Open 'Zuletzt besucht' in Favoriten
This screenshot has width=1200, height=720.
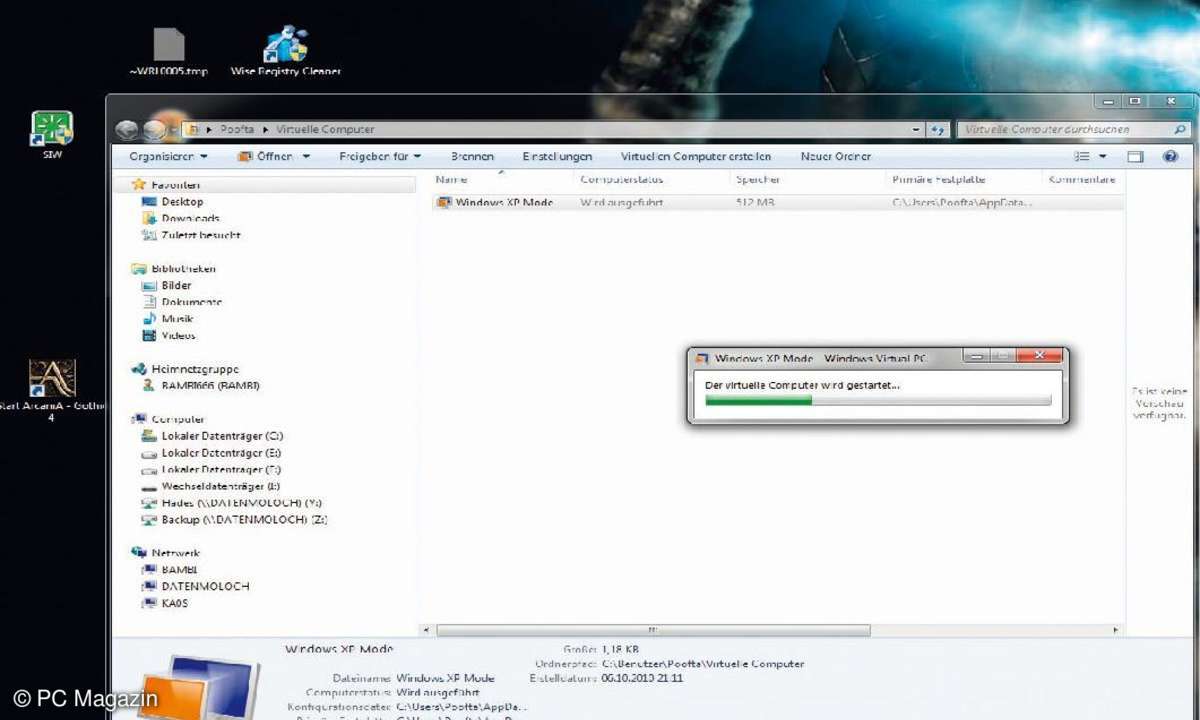192,235
